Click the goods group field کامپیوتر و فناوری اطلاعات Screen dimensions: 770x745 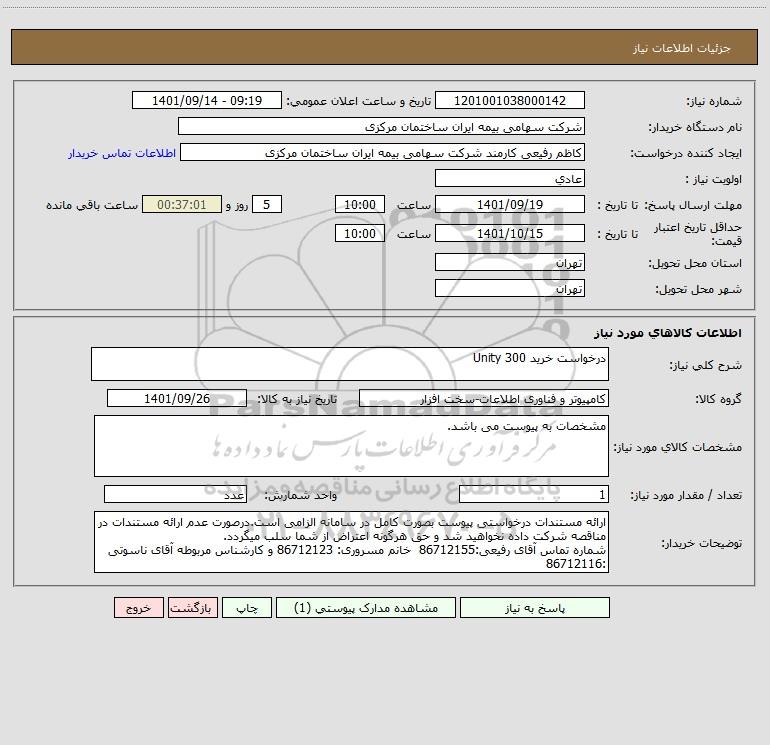[x=484, y=399]
